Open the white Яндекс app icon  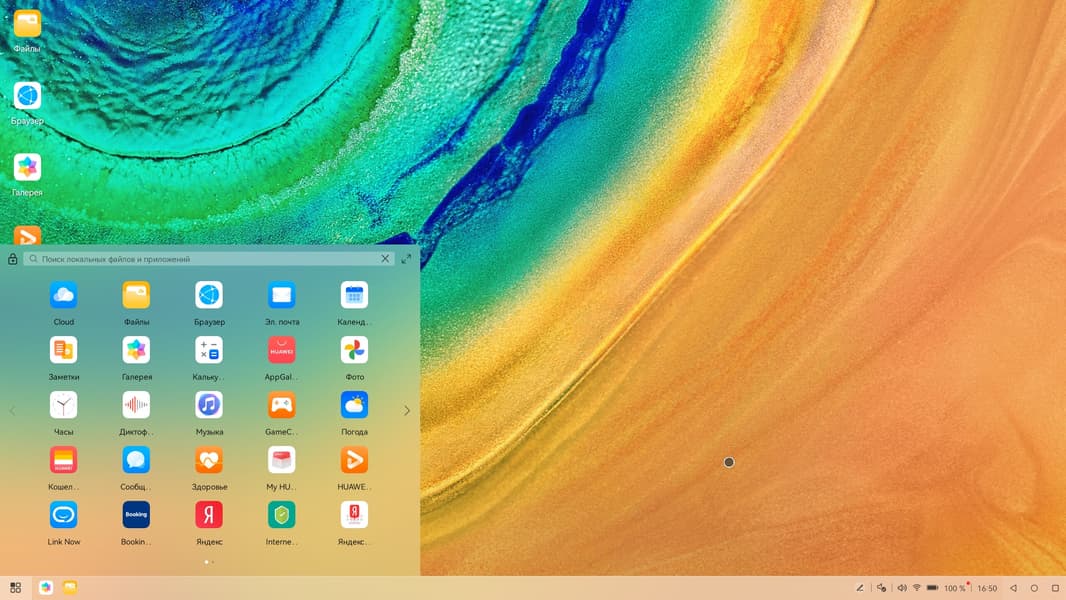pos(354,516)
